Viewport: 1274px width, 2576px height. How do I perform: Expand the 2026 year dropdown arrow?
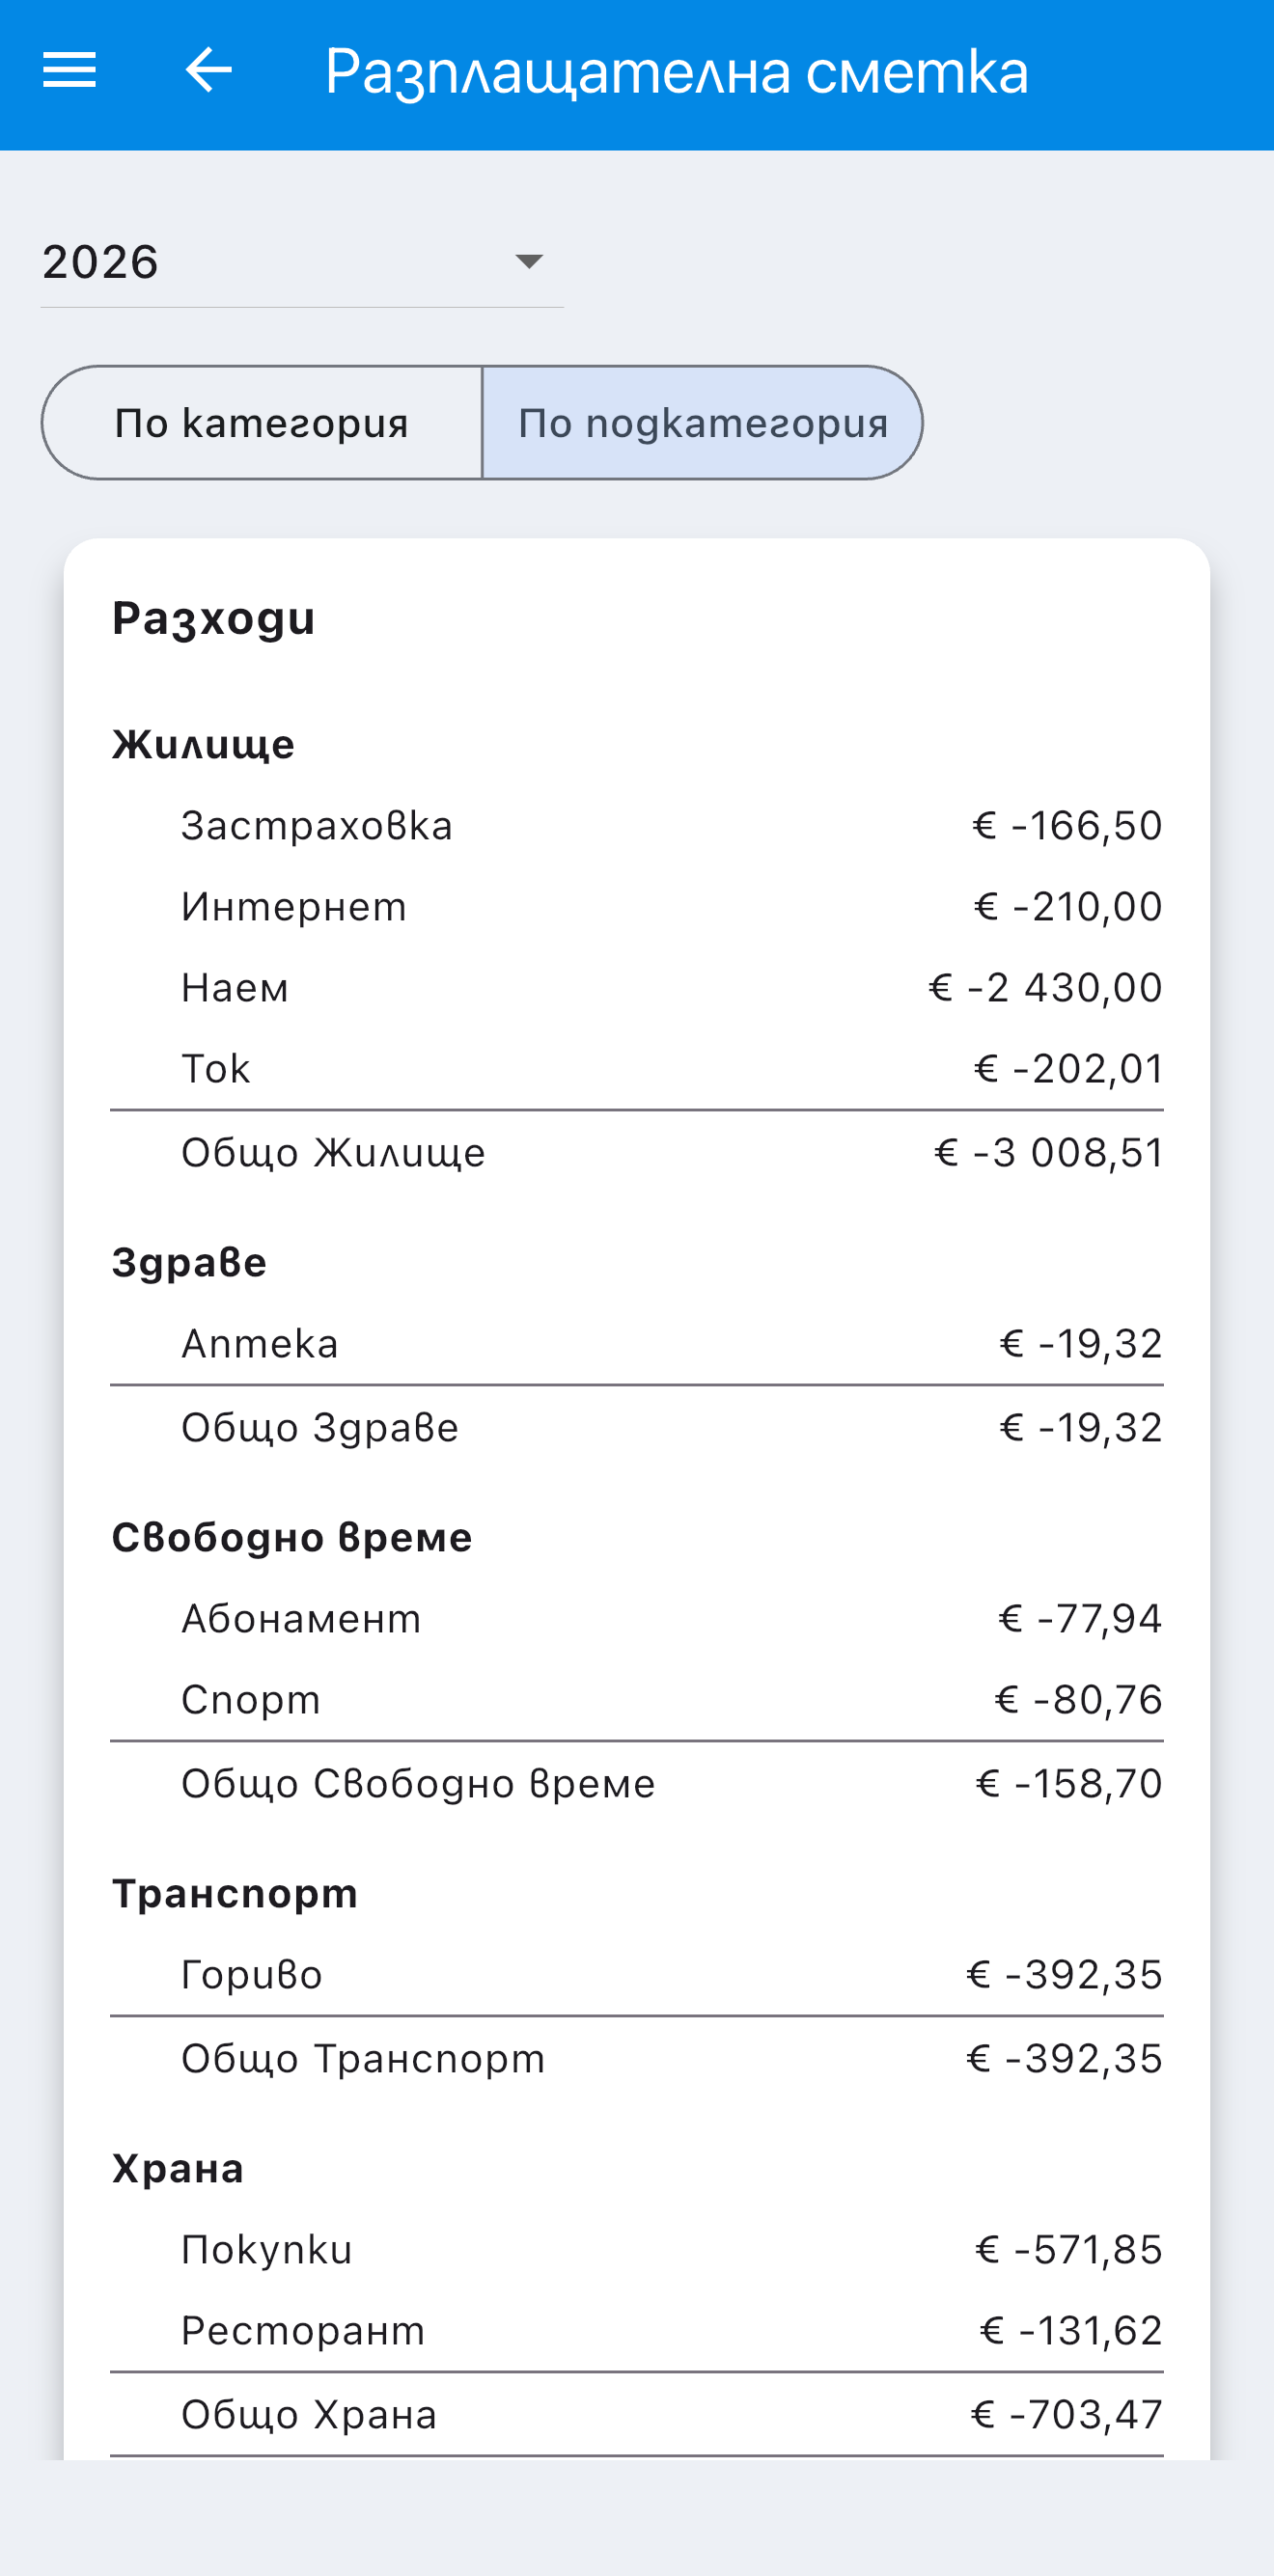point(528,262)
